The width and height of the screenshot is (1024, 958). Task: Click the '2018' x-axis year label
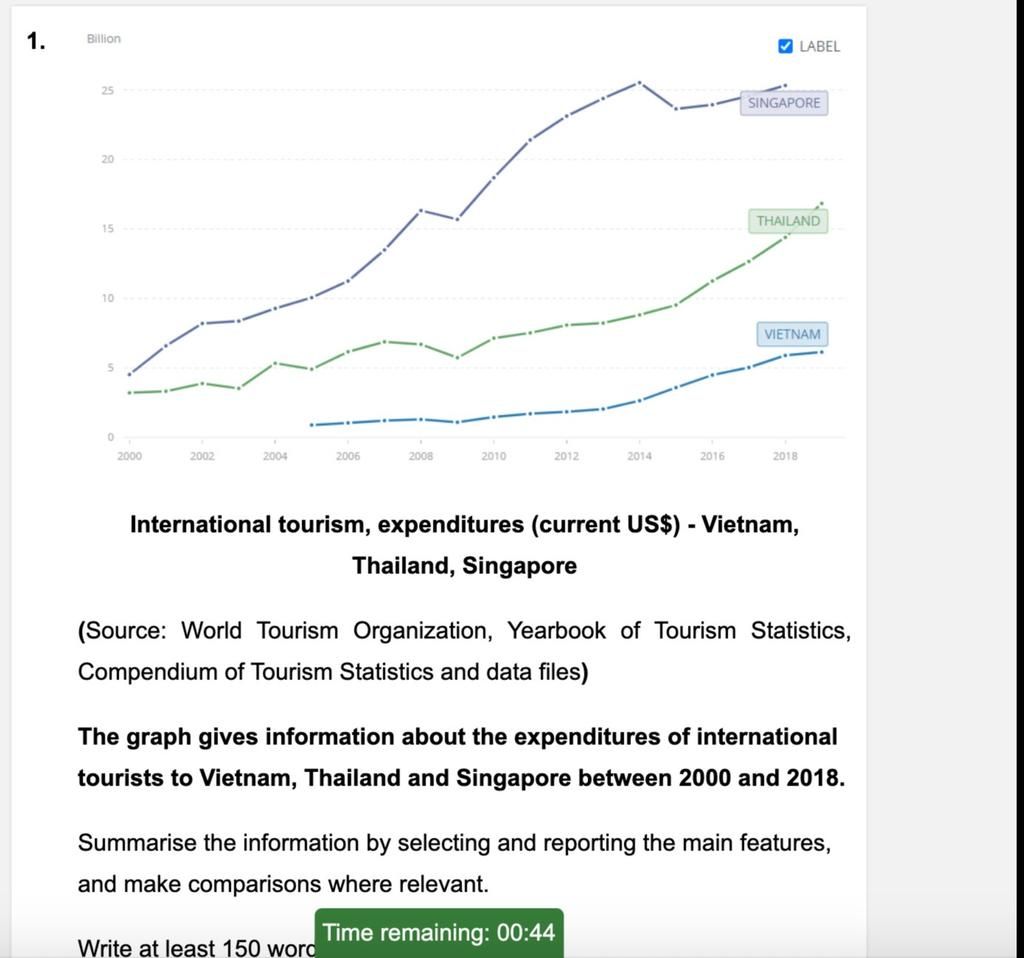tap(785, 456)
